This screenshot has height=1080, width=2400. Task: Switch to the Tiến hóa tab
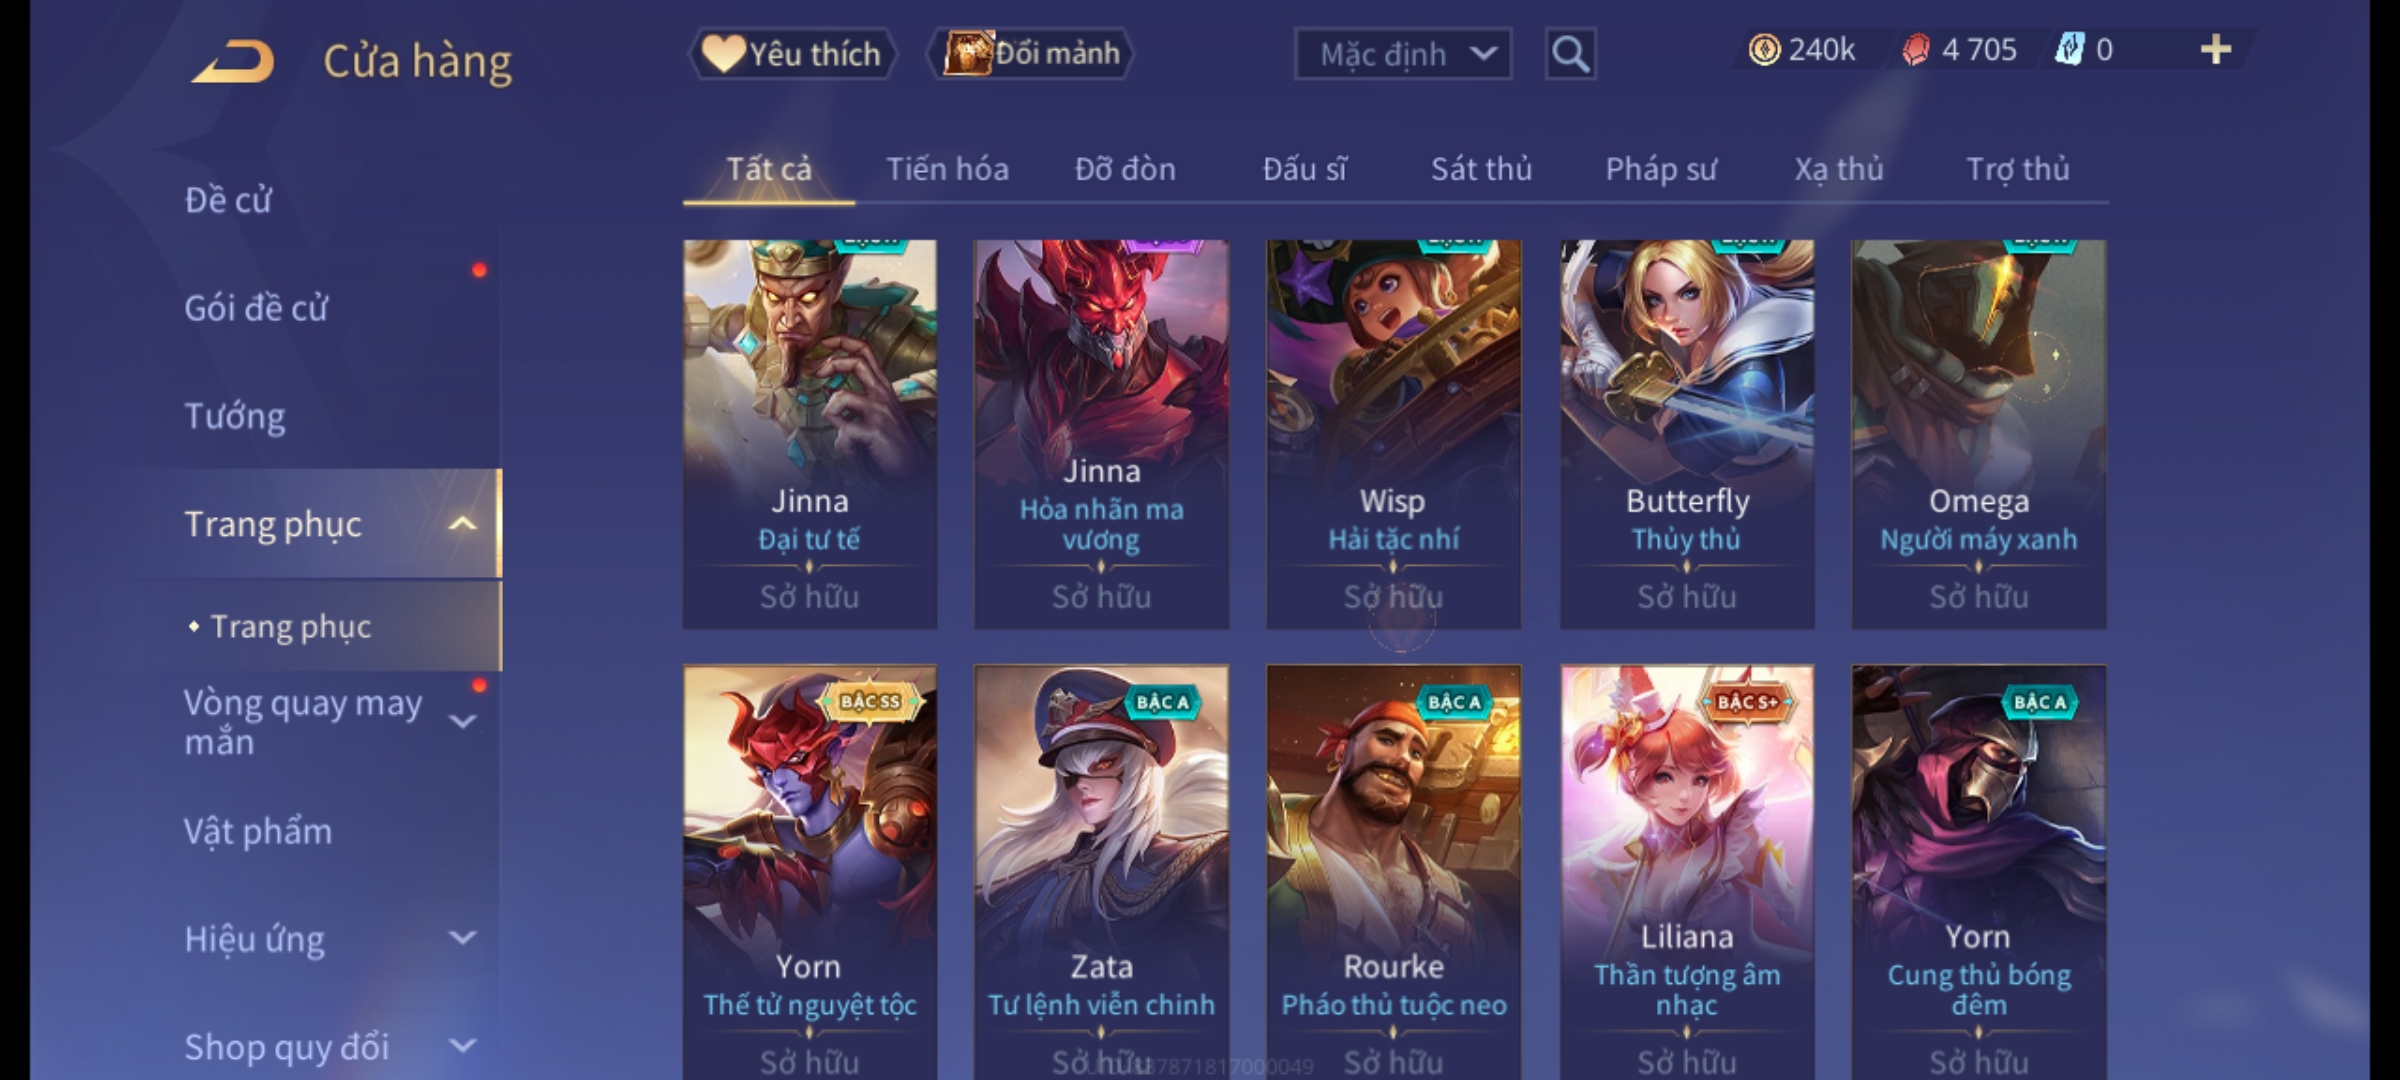[947, 170]
